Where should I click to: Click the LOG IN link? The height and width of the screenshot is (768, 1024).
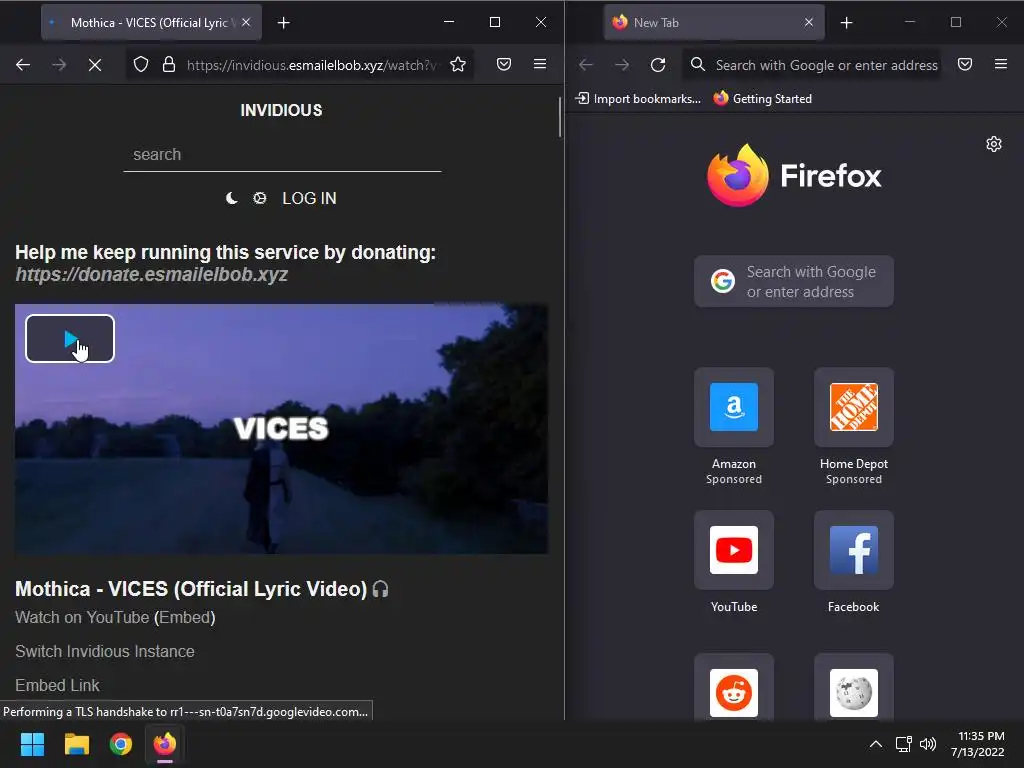[x=309, y=199]
